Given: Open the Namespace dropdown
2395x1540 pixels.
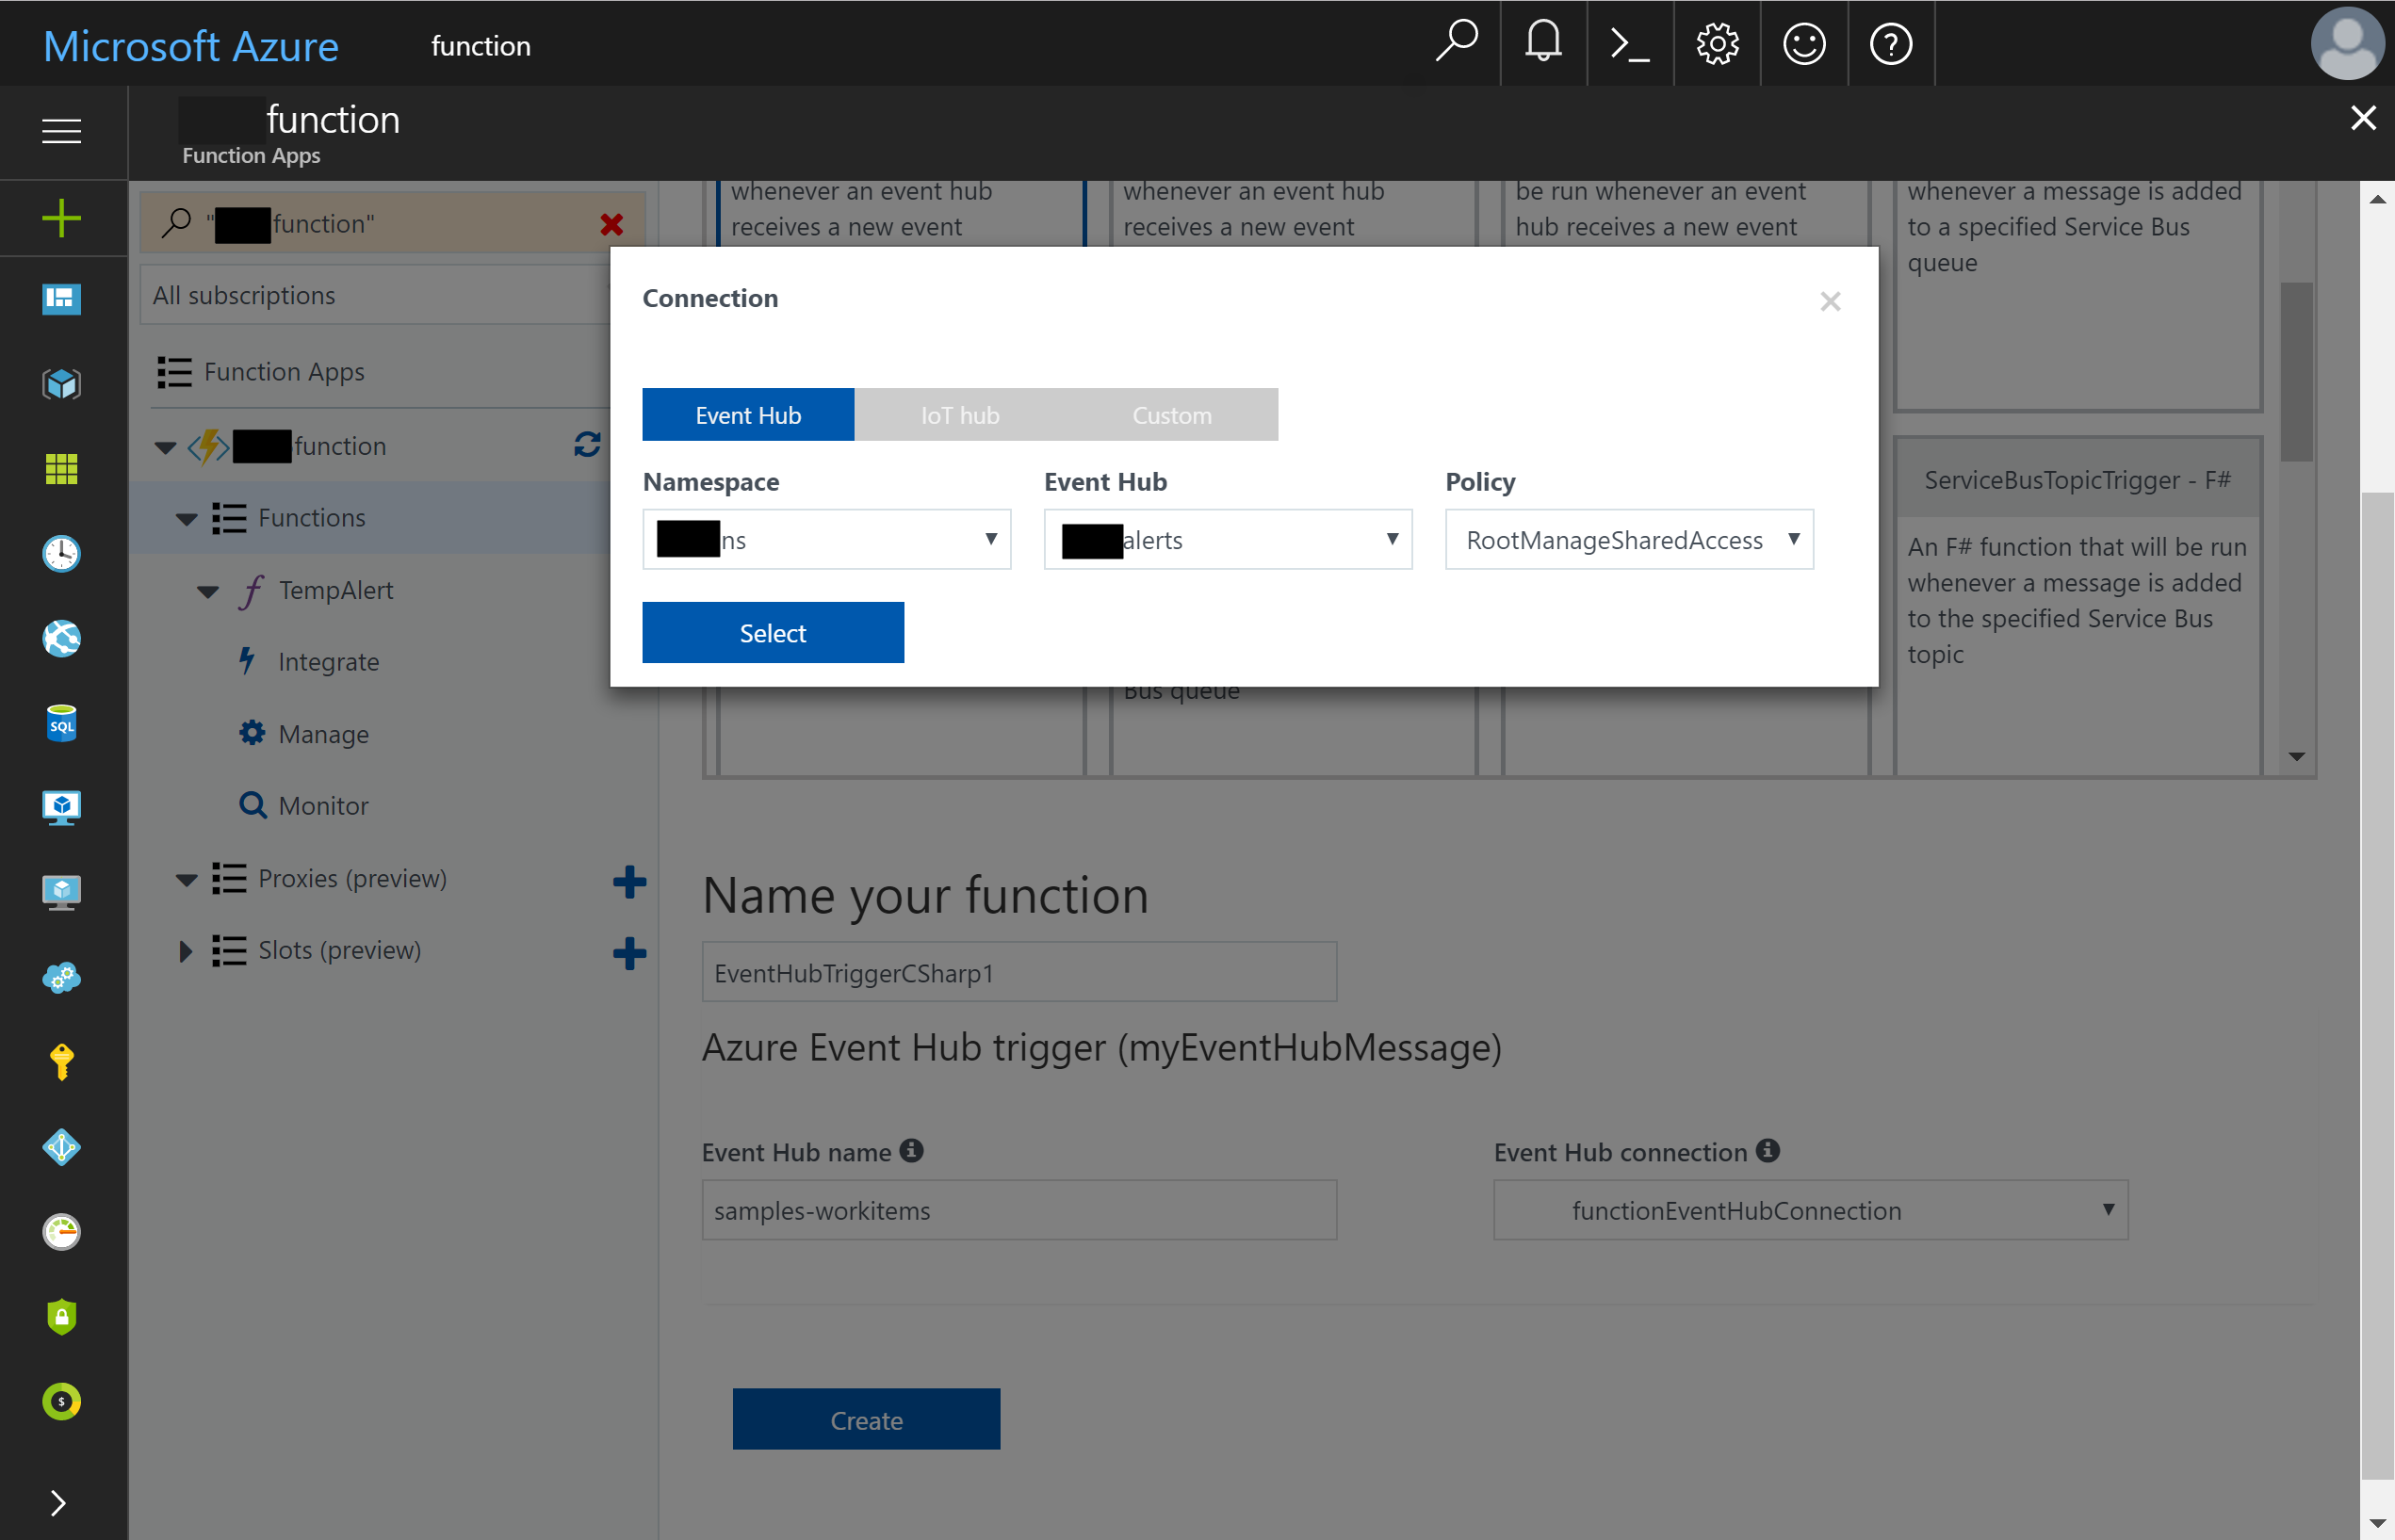Looking at the screenshot, I should pos(827,539).
